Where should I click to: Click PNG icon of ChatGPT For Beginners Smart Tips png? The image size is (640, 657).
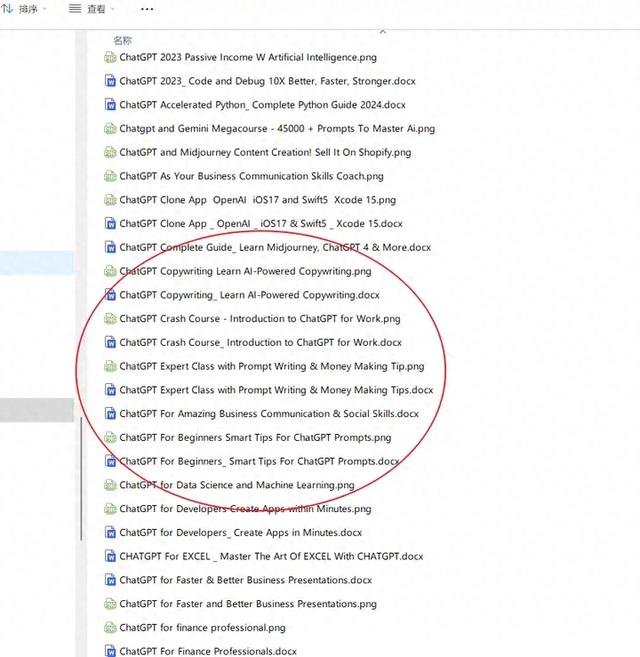click(x=110, y=437)
